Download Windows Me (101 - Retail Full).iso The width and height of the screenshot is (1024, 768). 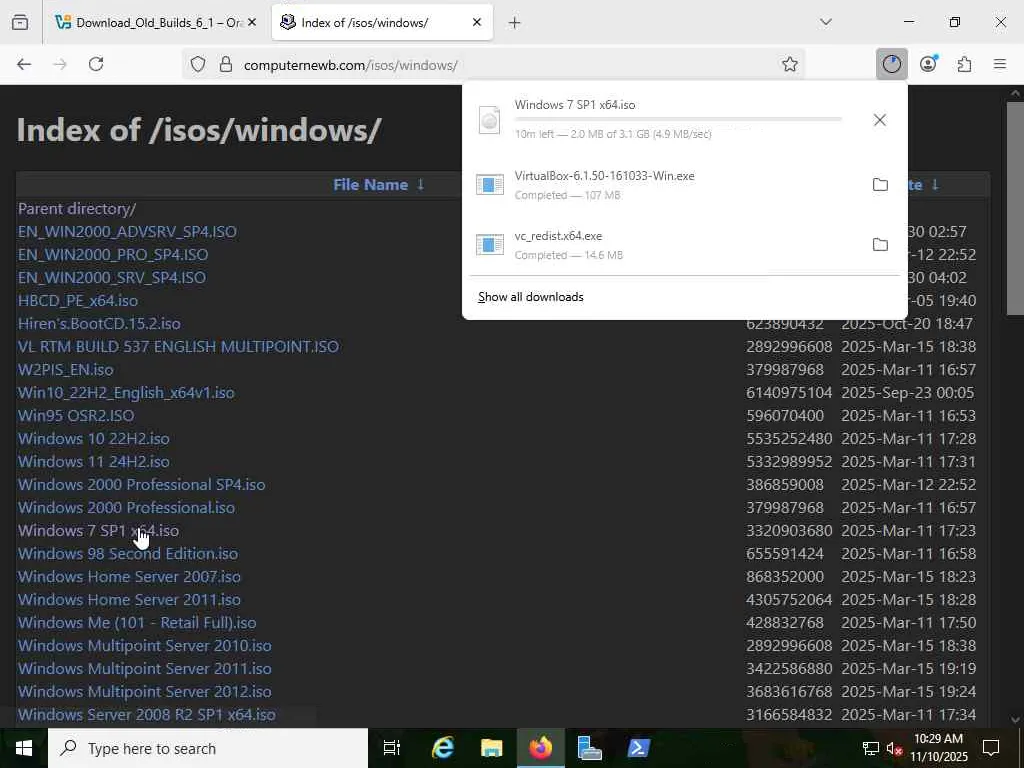tap(137, 623)
